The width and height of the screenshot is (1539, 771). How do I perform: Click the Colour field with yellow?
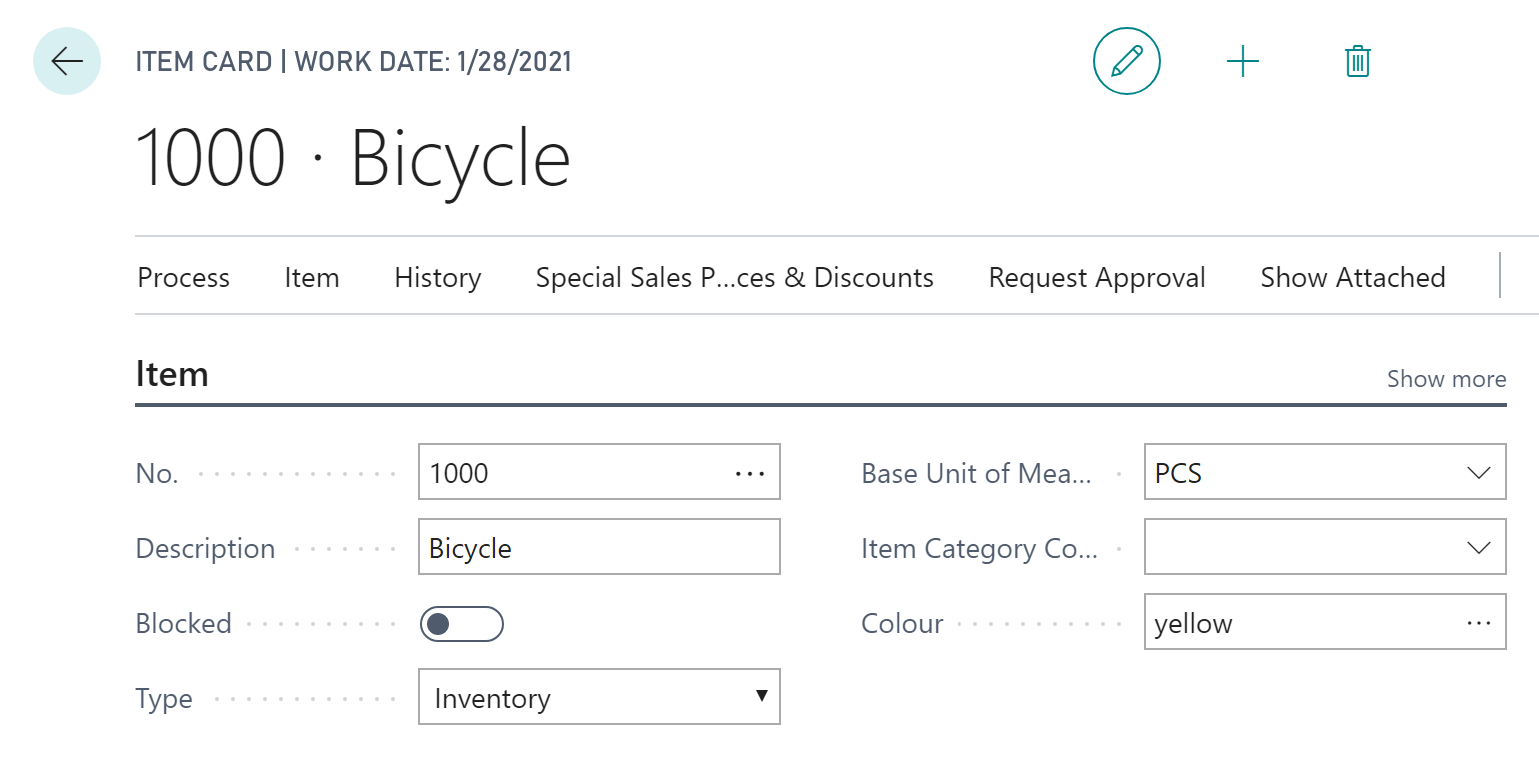tap(1325, 623)
